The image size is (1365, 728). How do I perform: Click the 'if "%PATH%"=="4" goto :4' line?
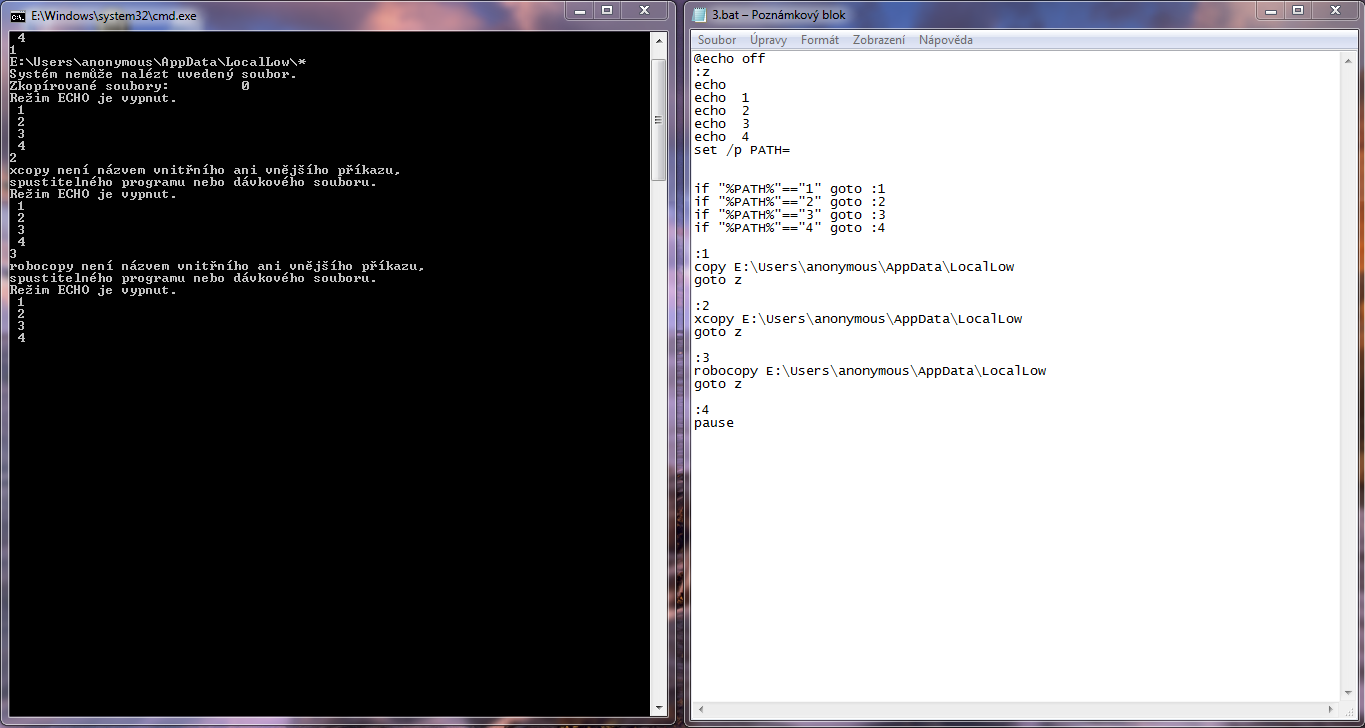[x=790, y=228]
